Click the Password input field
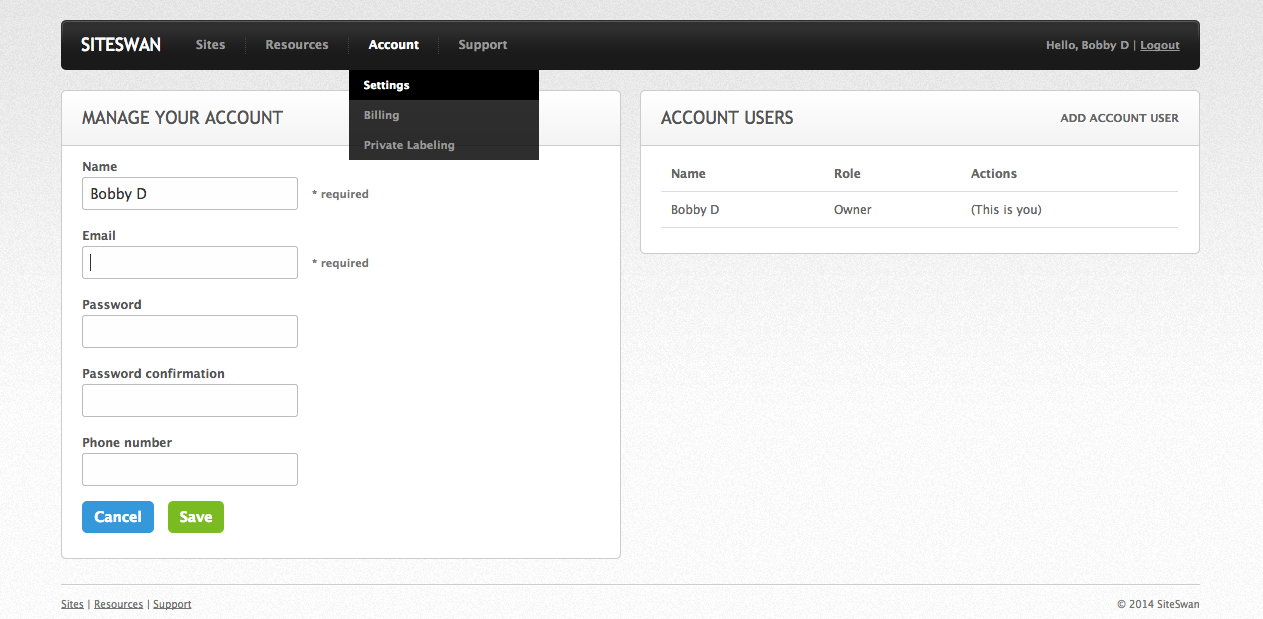 pyautogui.click(x=189, y=331)
